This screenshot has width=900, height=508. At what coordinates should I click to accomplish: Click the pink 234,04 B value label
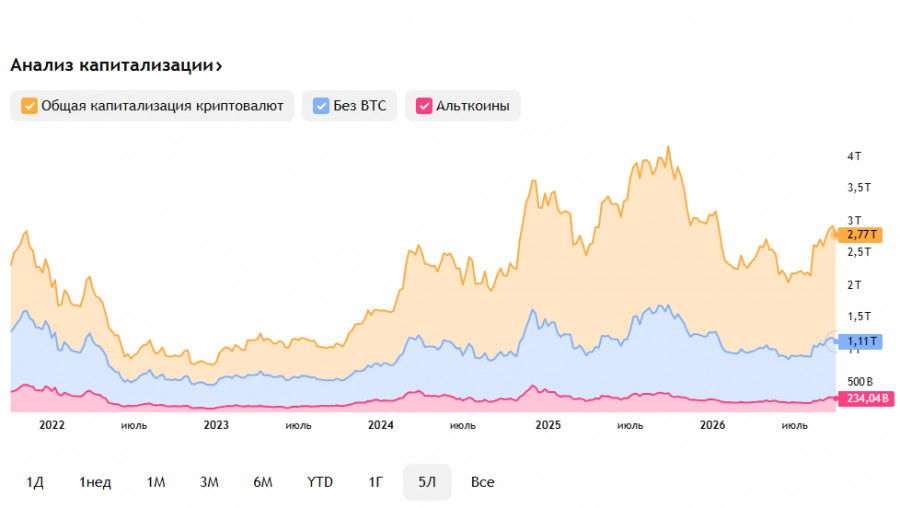coord(866,398)
